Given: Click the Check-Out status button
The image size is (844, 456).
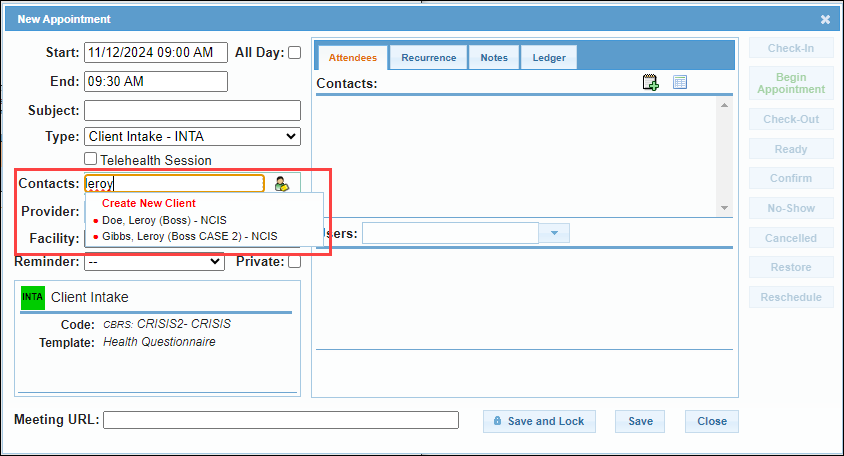Looking at the screenshot, I should [x=791, y=120].
